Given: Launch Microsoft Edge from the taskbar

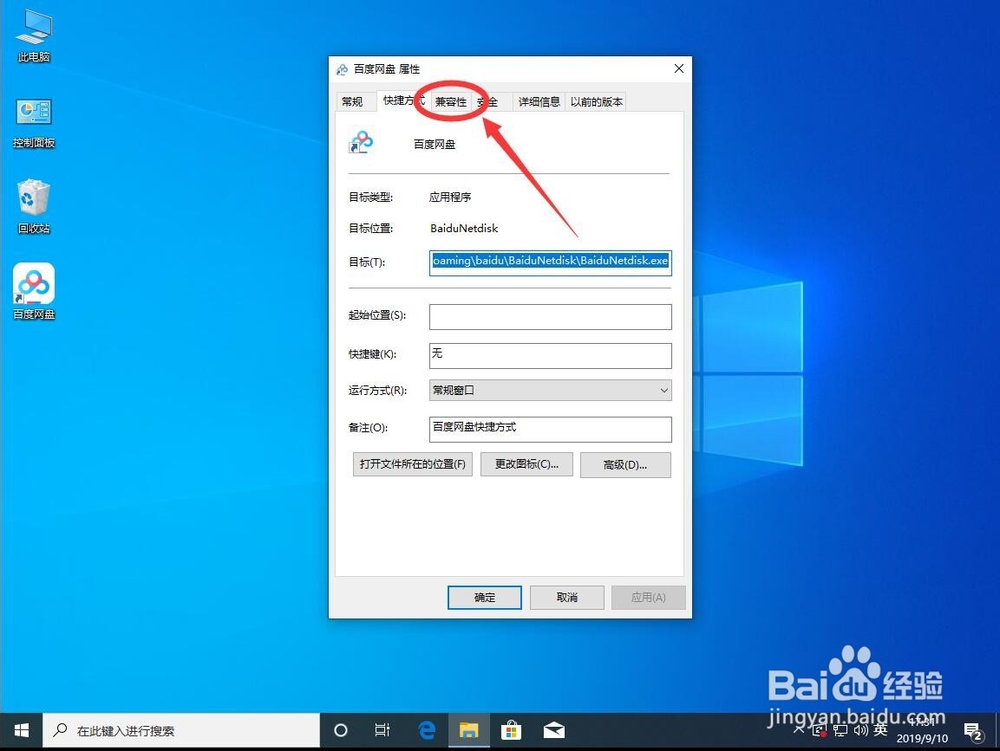Looking at the screenshot, I should click(426, 730).
